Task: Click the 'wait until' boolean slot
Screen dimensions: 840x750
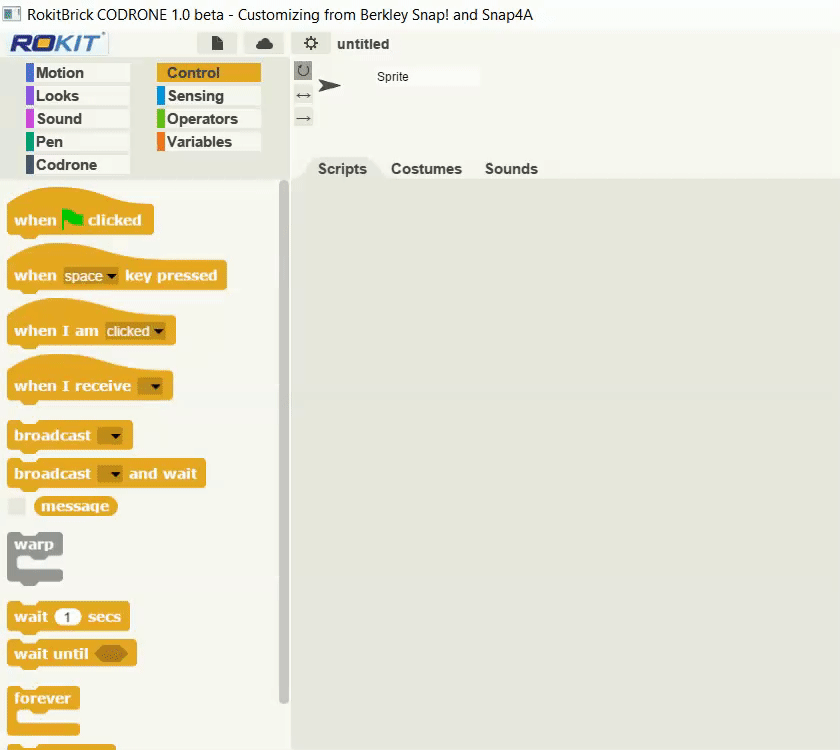Action: 111,654
